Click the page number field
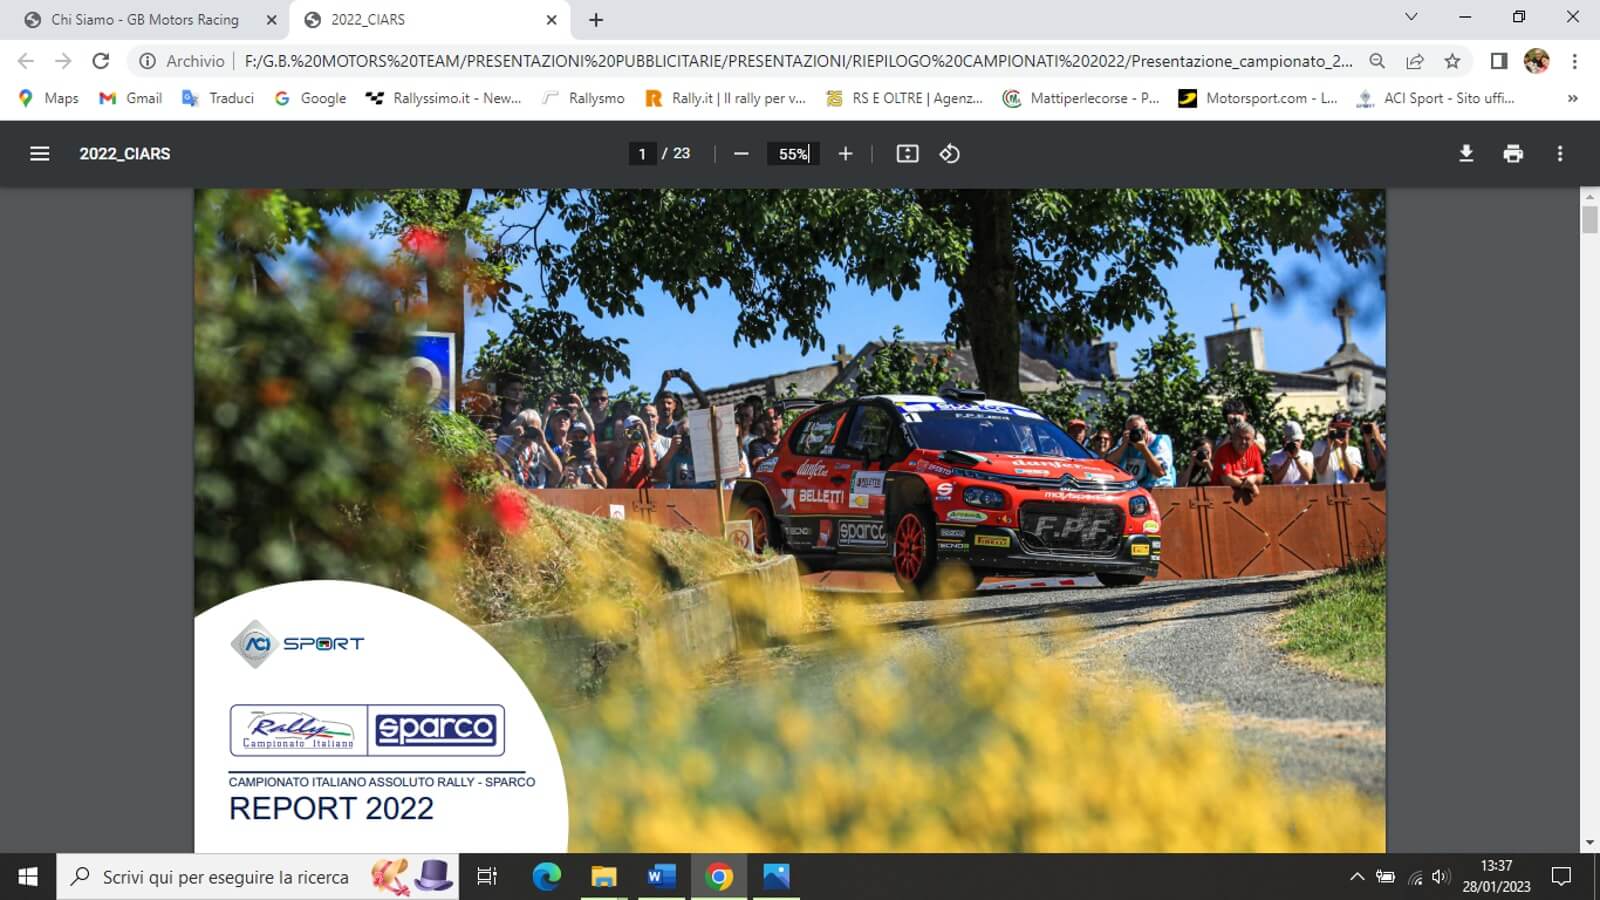This screenshot has height=900, width=1600. 642,153
